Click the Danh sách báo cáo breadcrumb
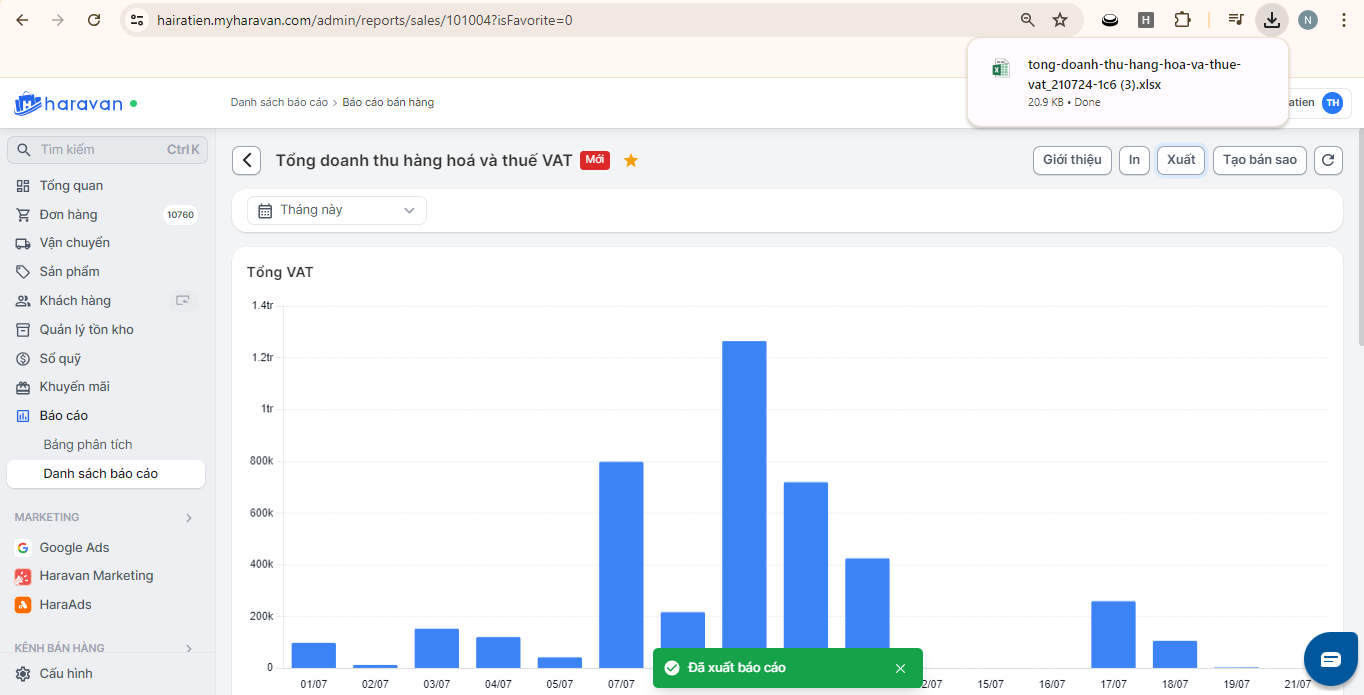Screen dimensions: 1364x695 coord(279,103)
